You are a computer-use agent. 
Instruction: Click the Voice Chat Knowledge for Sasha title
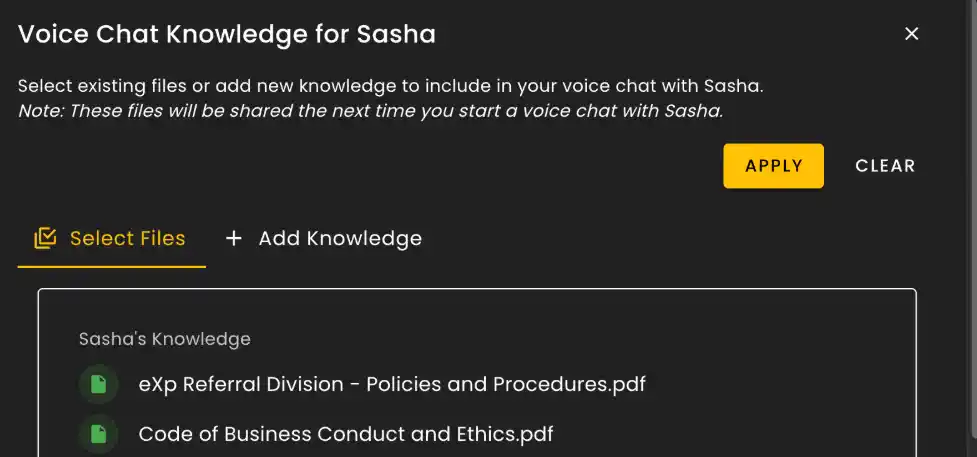pyautogui.click(x=227, y=35)
